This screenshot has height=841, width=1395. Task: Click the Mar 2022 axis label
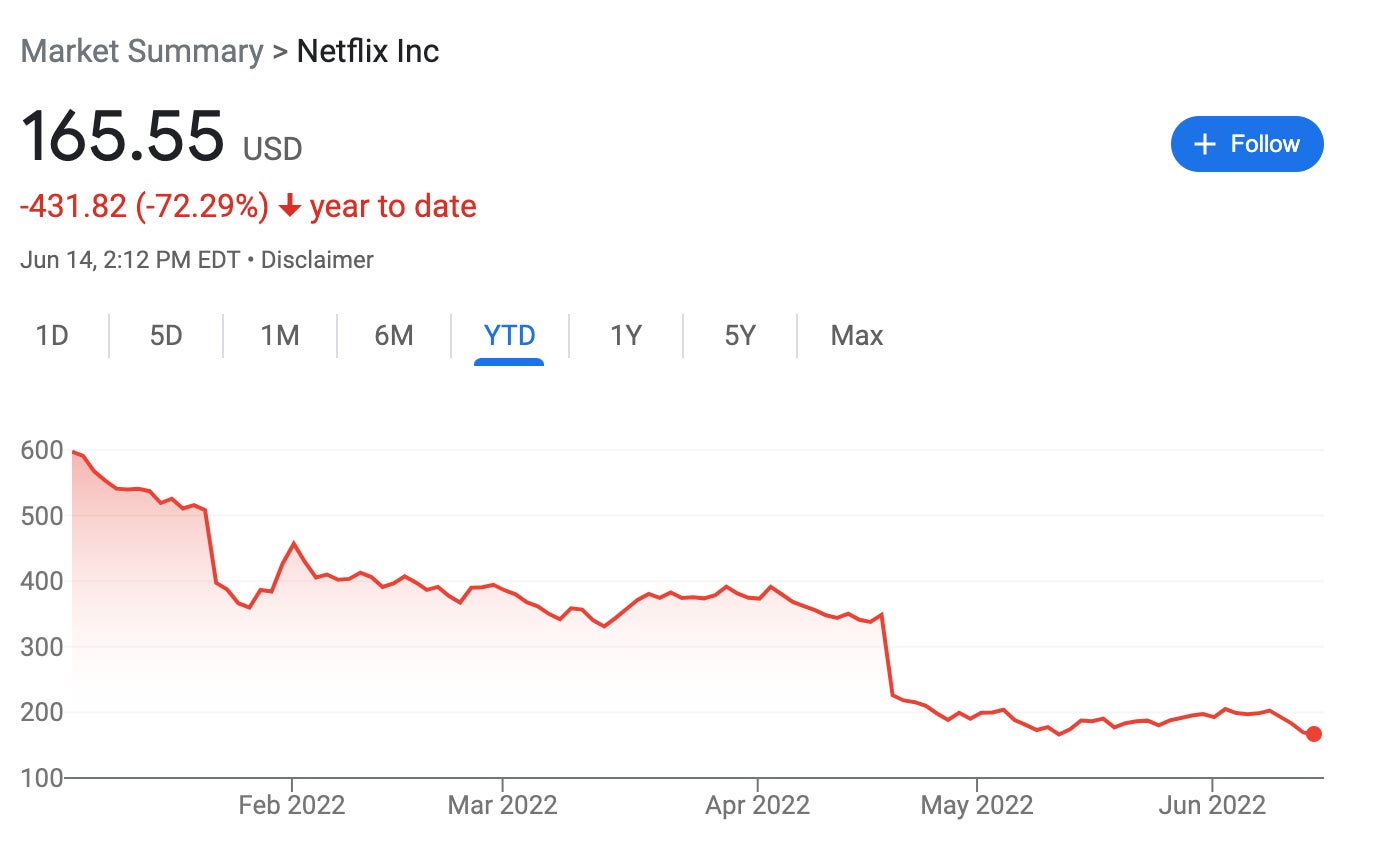502,805
